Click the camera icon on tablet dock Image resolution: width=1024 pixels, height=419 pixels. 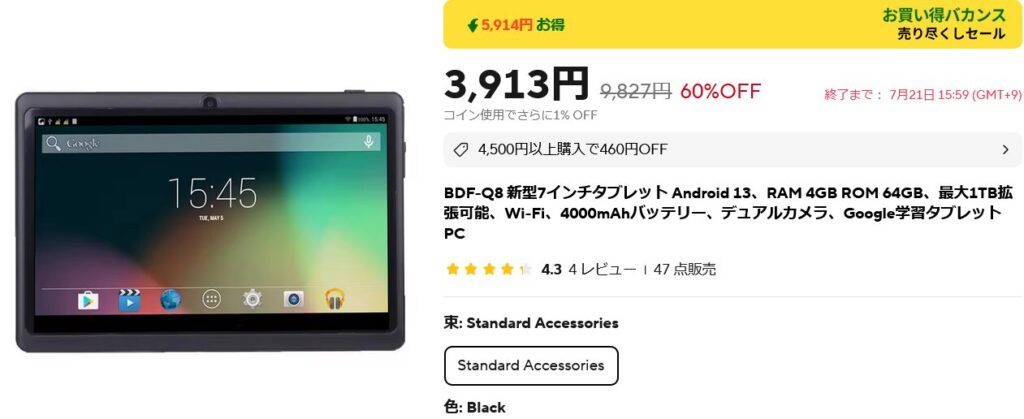(293, 300)
